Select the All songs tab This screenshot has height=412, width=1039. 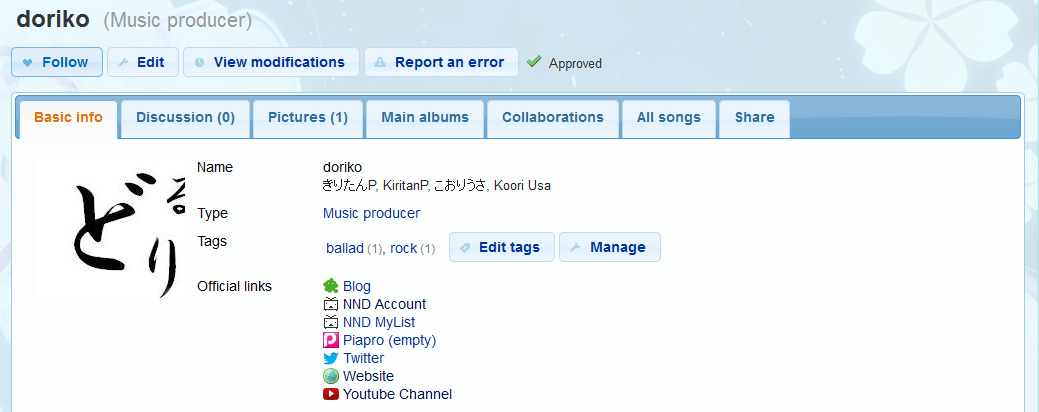pos(668,118)
